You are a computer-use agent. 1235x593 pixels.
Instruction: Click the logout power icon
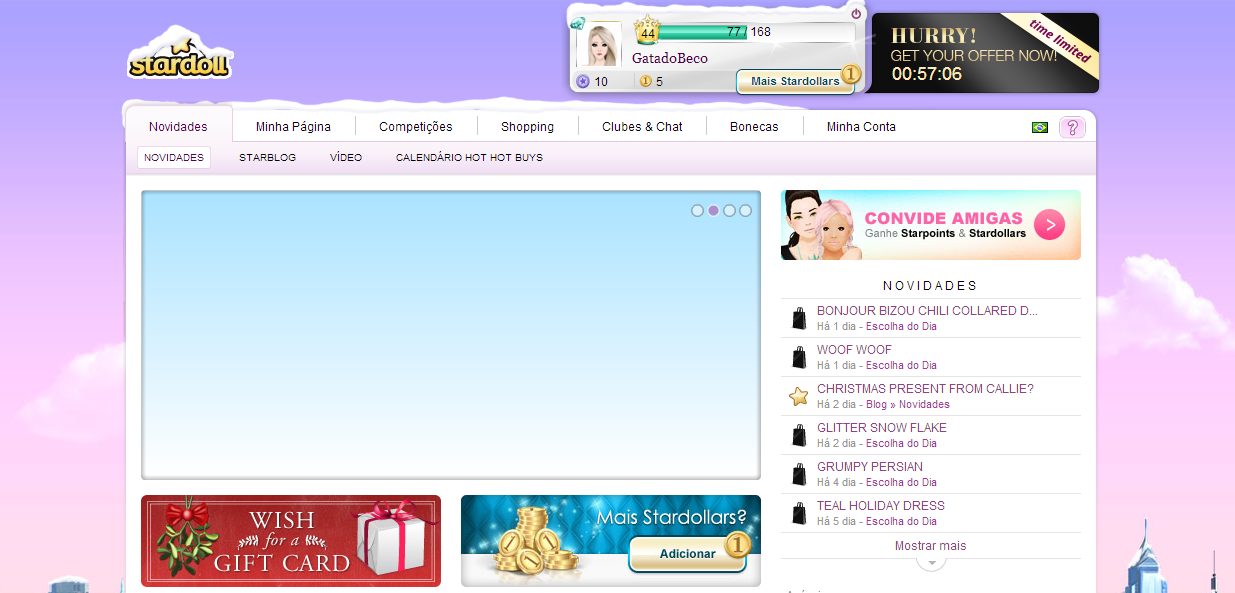click(x=856, y=14)
